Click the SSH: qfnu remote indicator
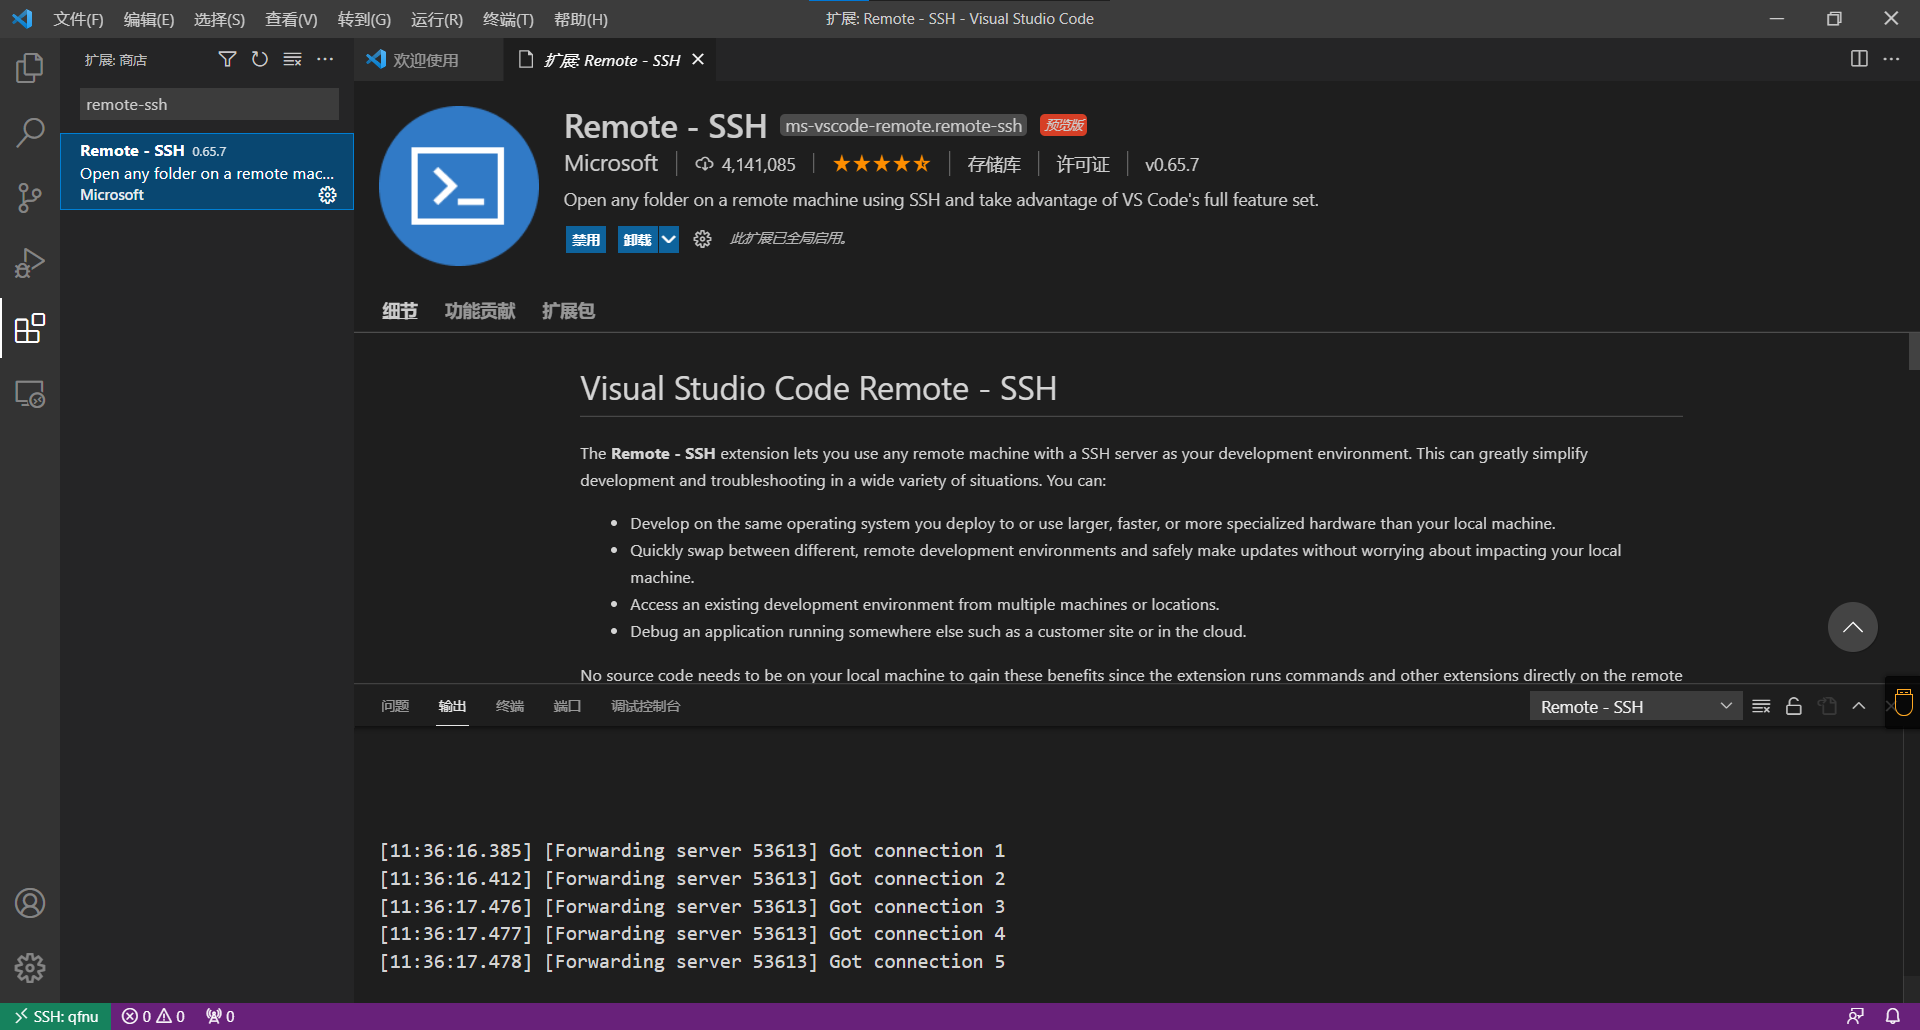 [56, 1016]
